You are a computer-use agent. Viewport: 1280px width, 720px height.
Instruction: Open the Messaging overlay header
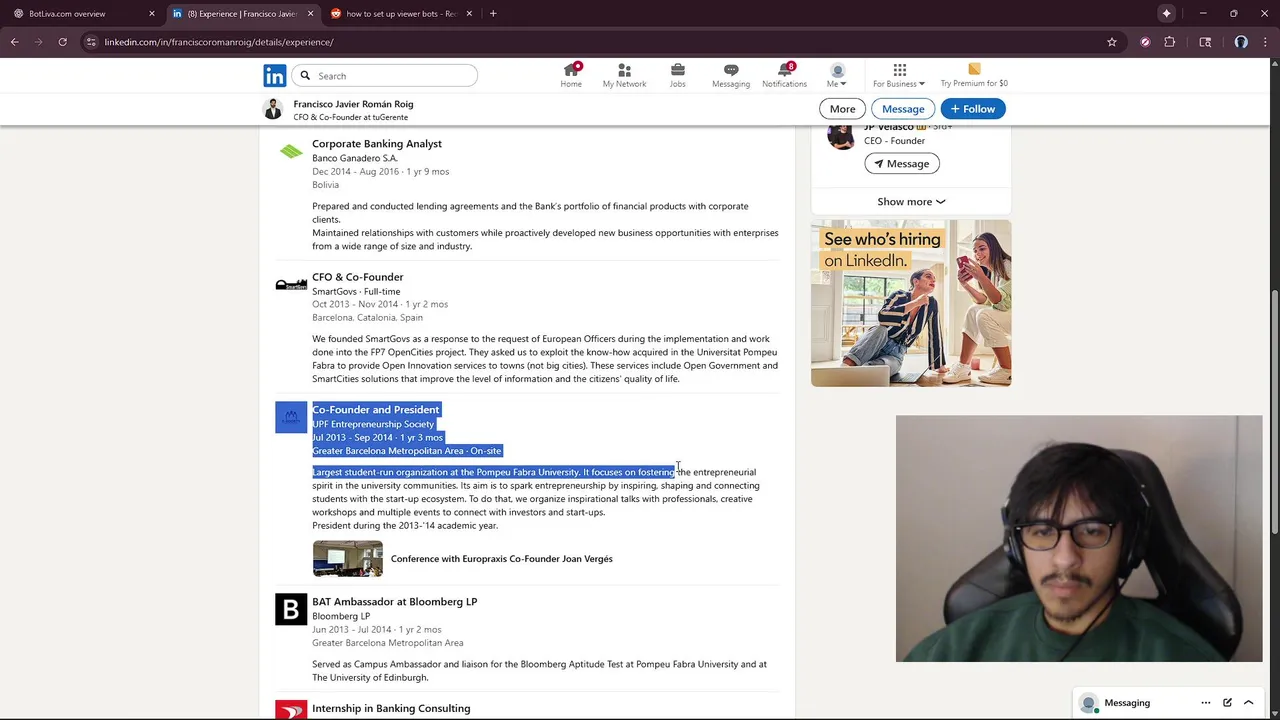1167,703
